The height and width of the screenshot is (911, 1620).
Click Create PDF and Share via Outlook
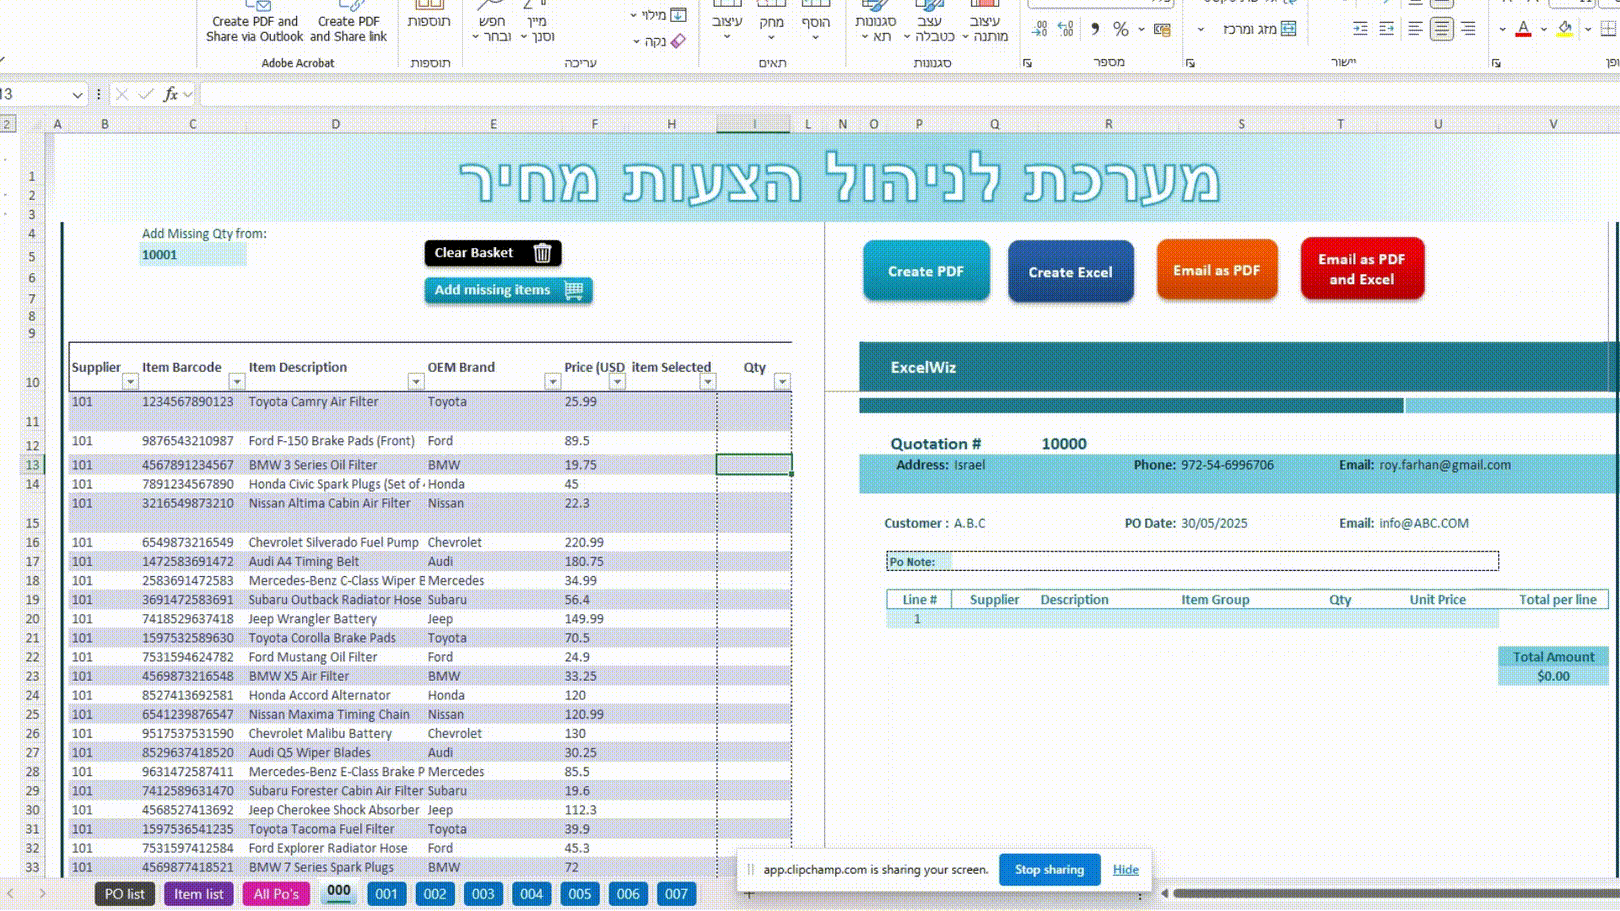(254, 22)
